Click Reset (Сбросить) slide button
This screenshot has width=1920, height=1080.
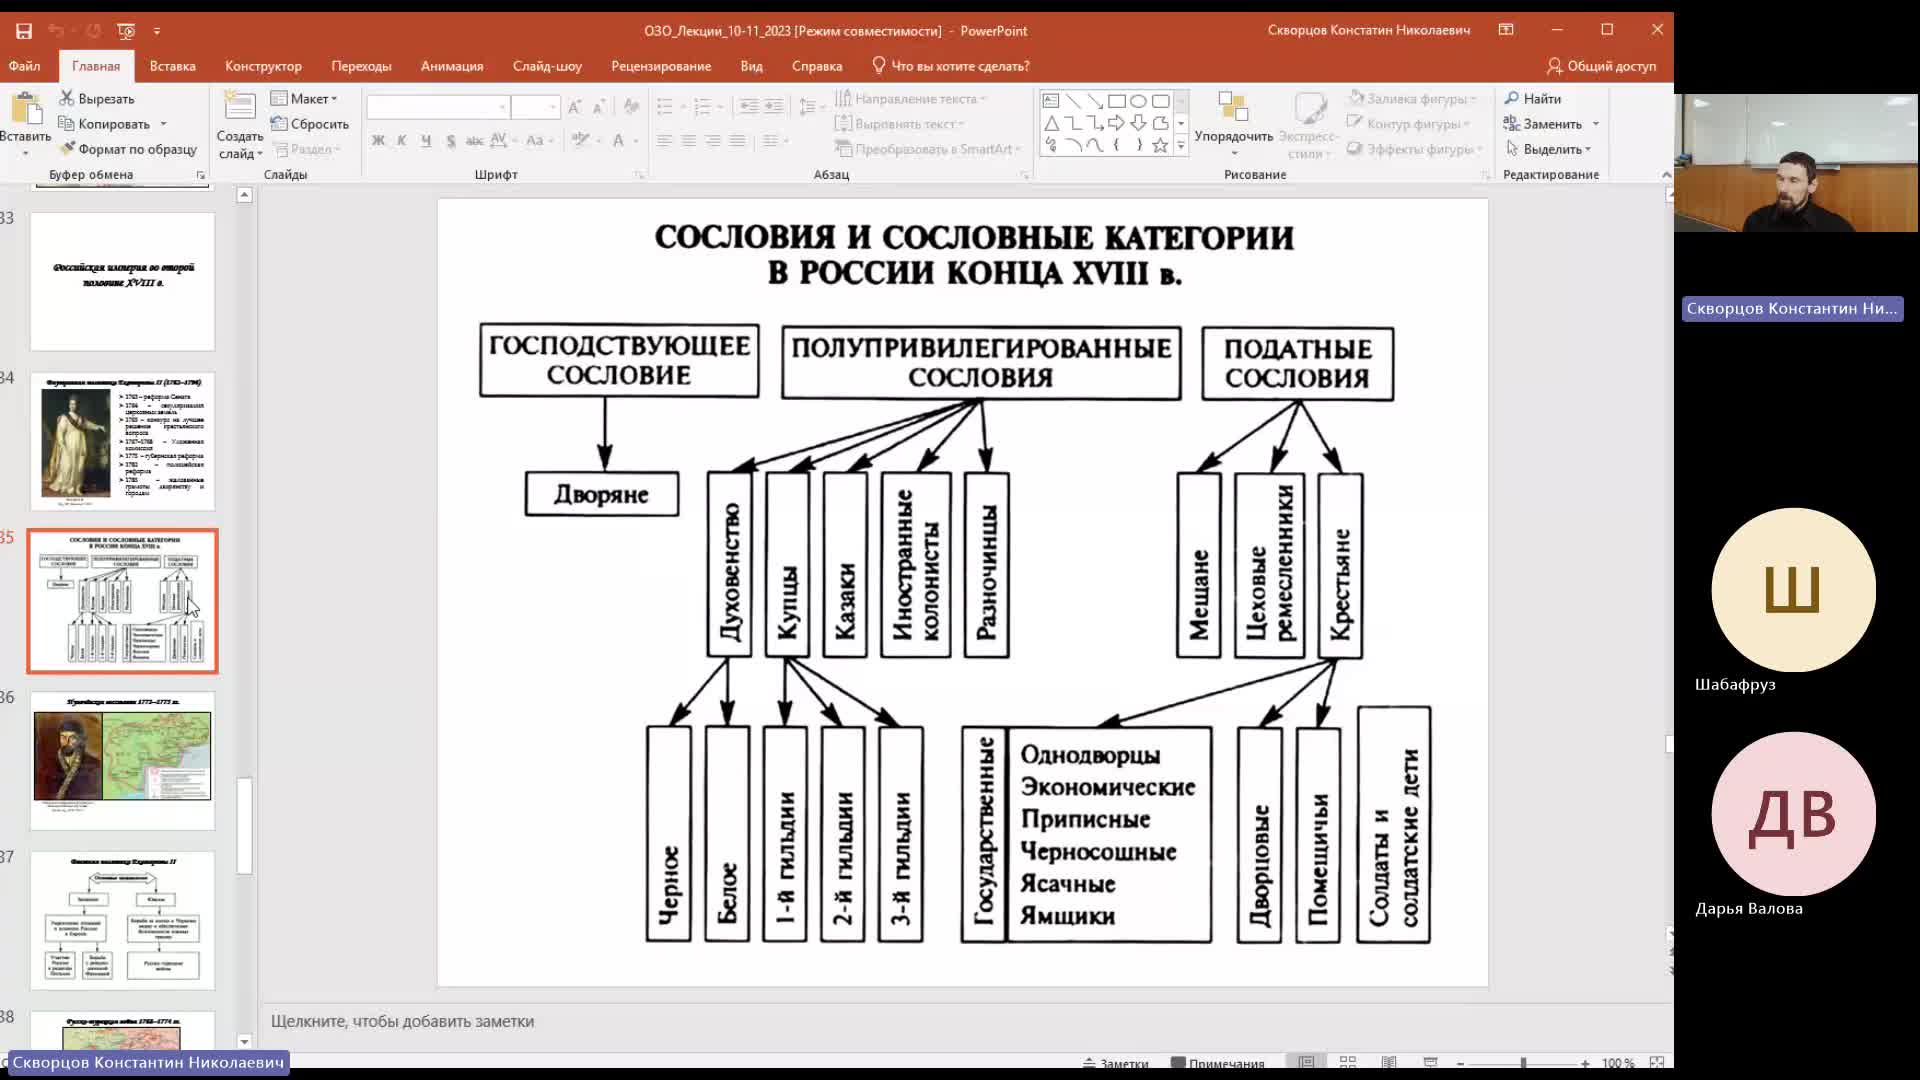pyautogui.click(x=310, y=123)
